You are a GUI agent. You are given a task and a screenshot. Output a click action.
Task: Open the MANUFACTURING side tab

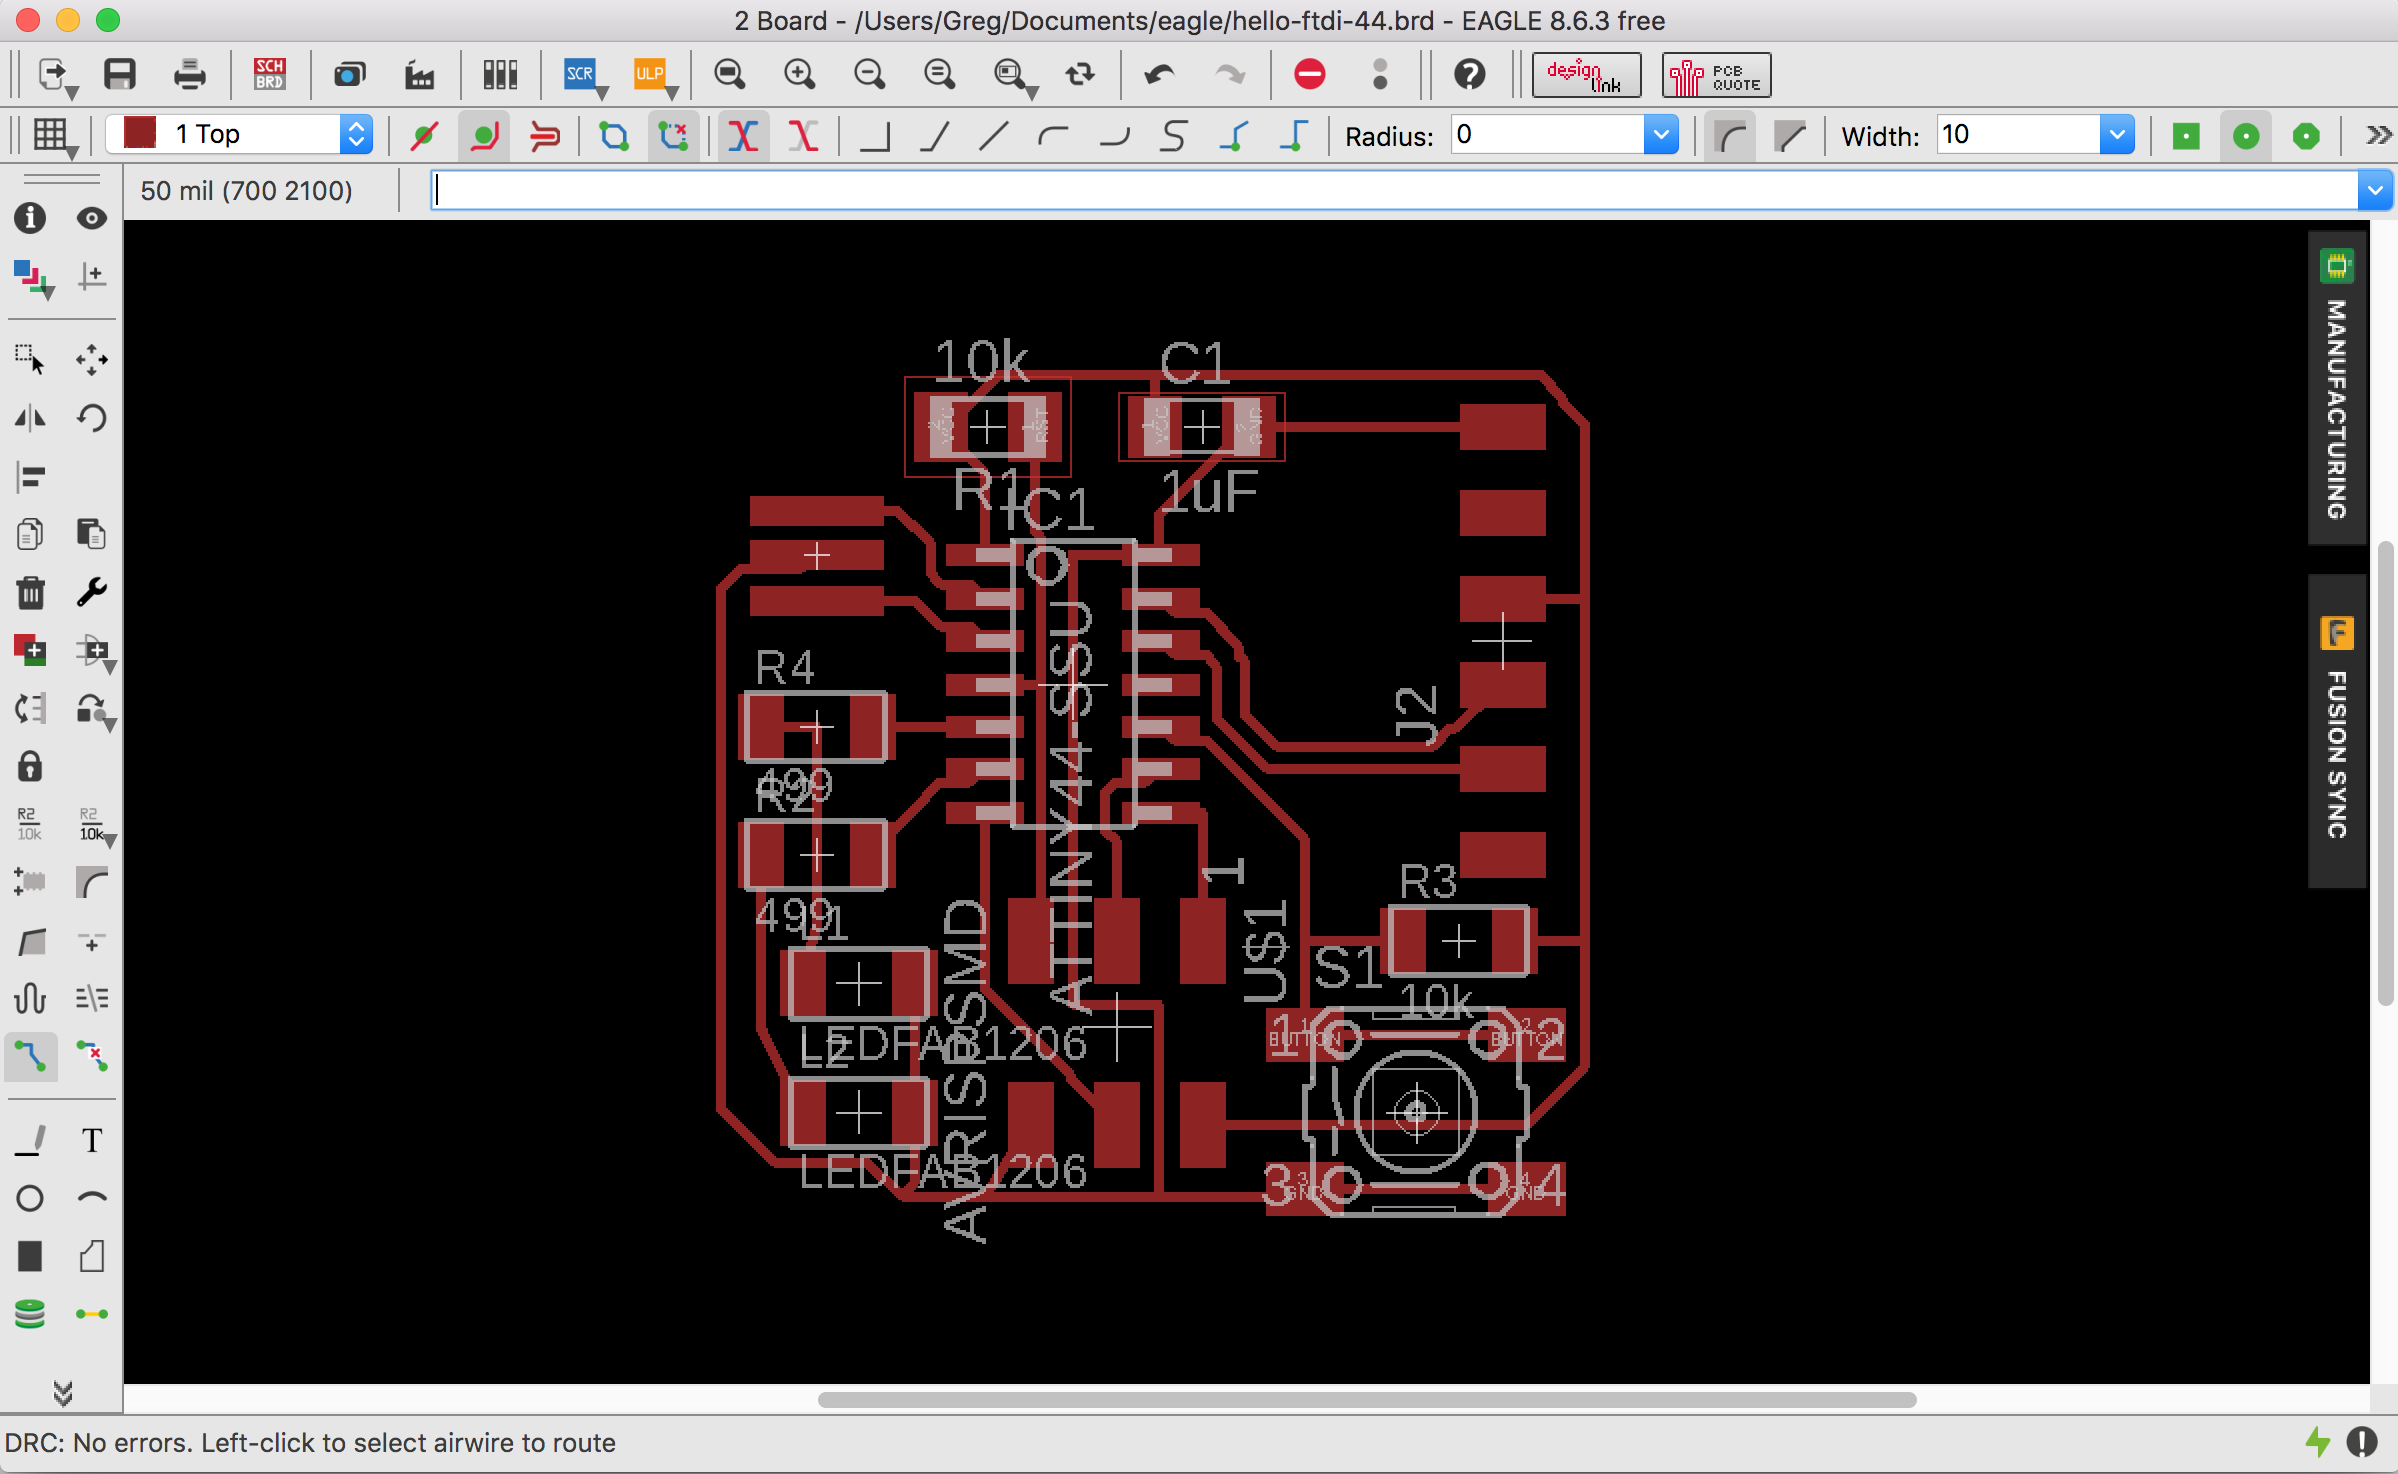2337,388
